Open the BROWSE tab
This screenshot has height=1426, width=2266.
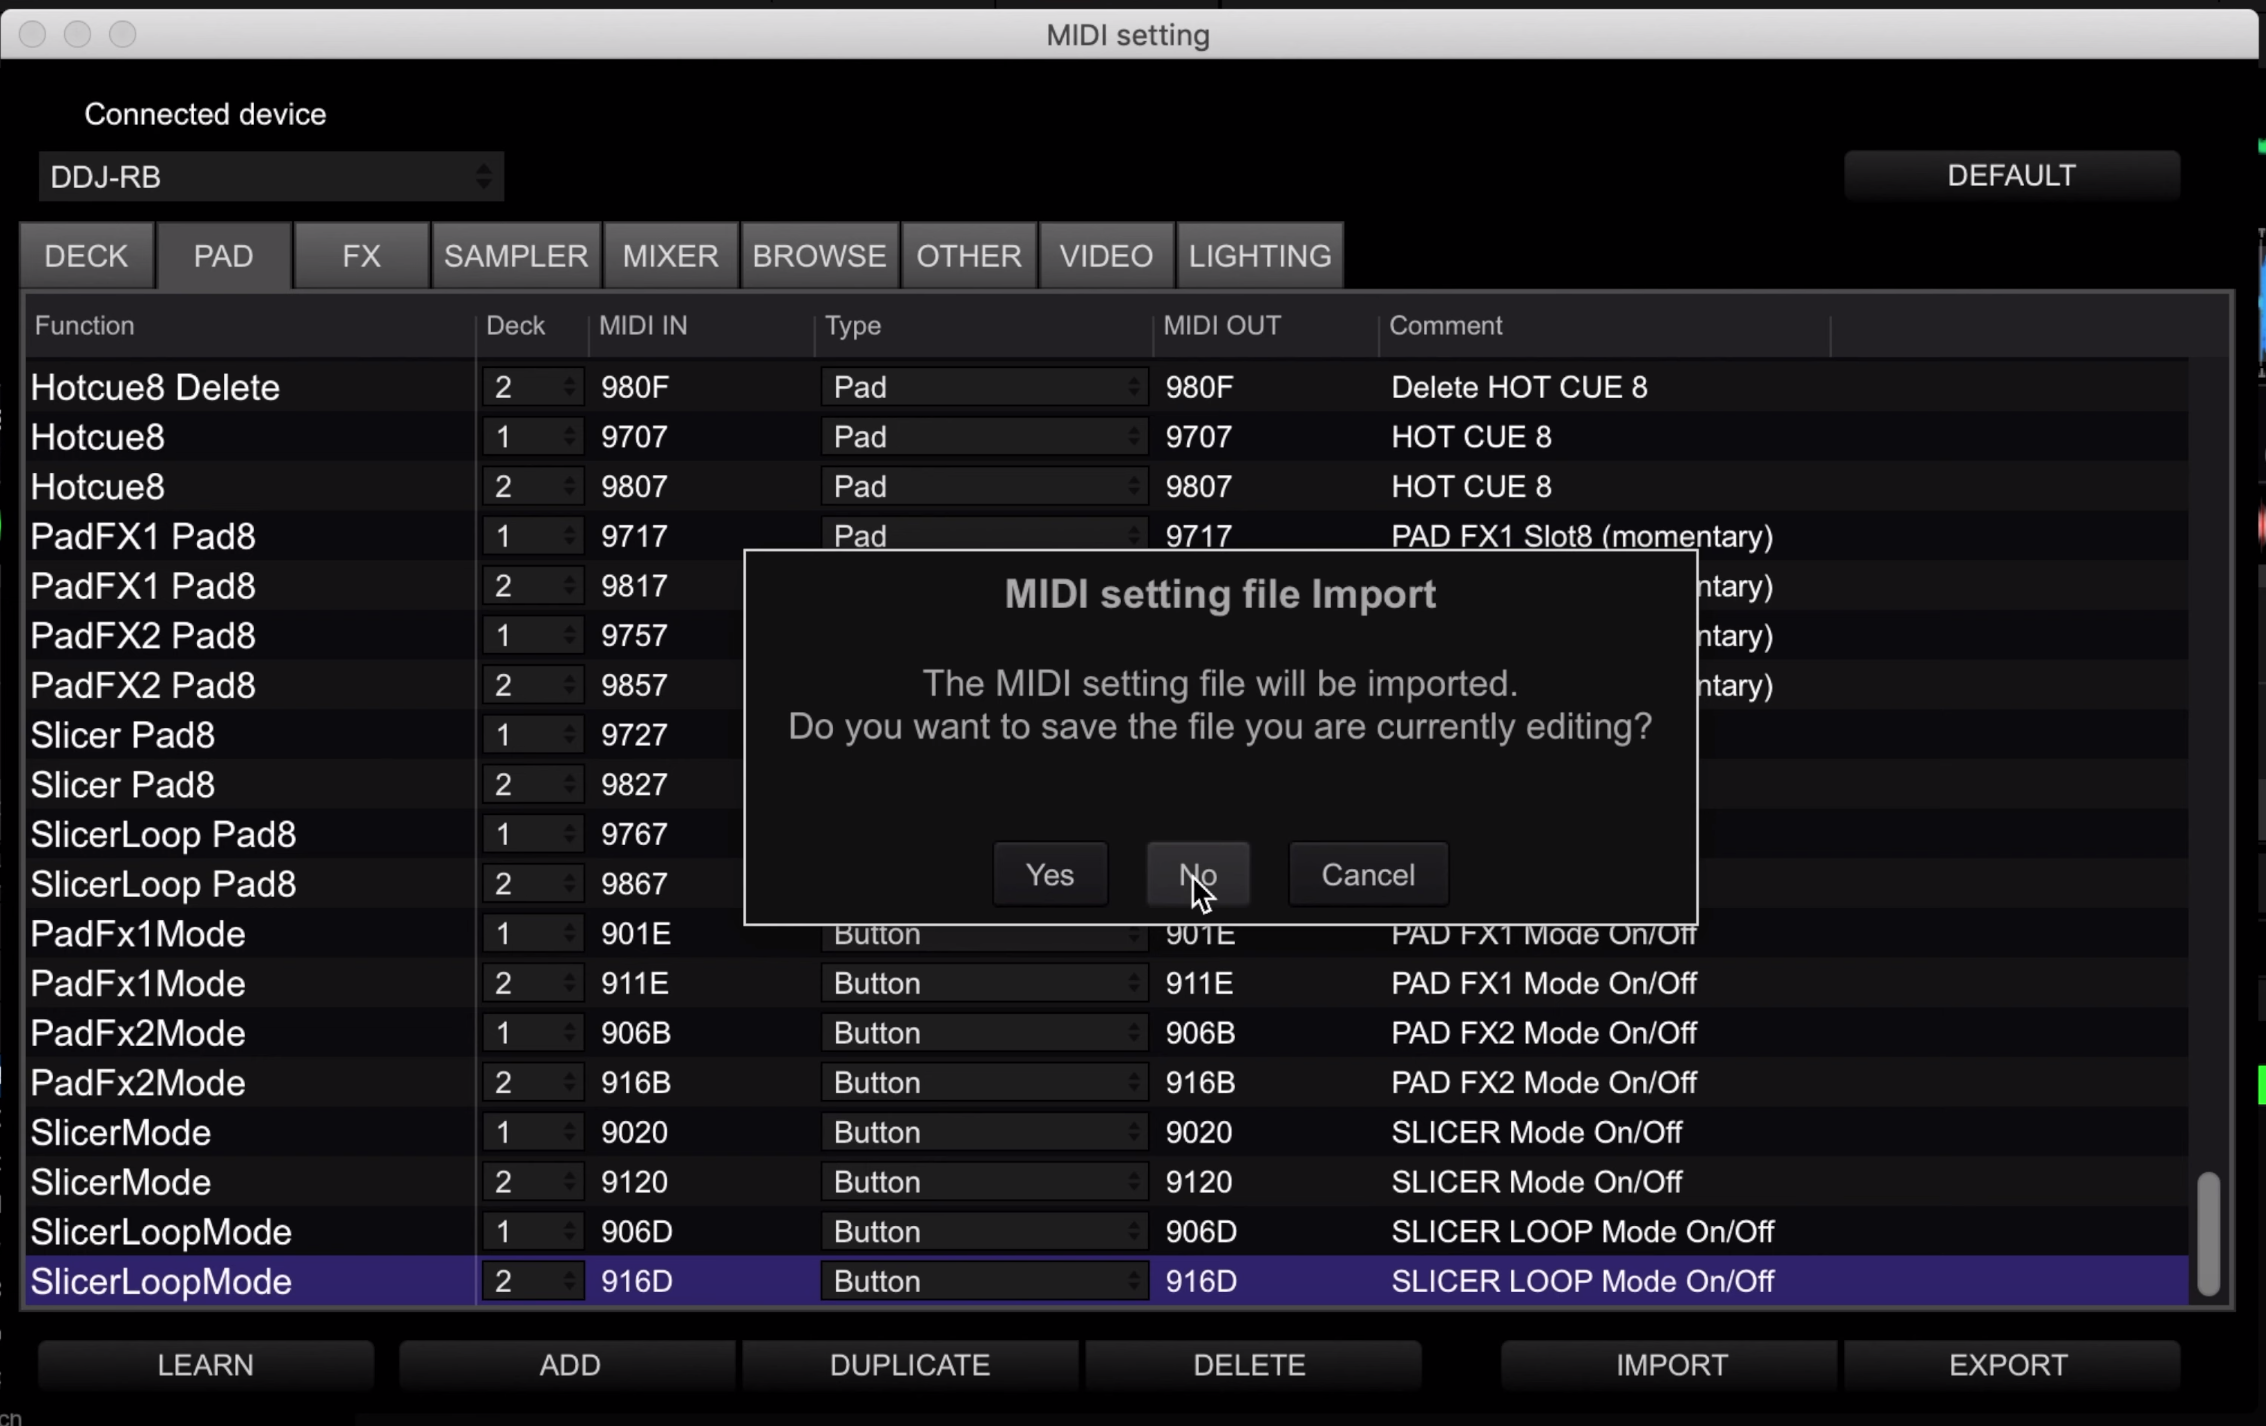click(818, 255)
